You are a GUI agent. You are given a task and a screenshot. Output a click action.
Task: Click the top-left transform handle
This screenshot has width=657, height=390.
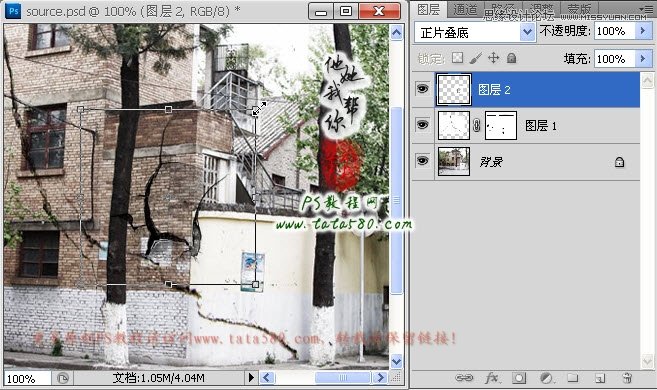80,109
